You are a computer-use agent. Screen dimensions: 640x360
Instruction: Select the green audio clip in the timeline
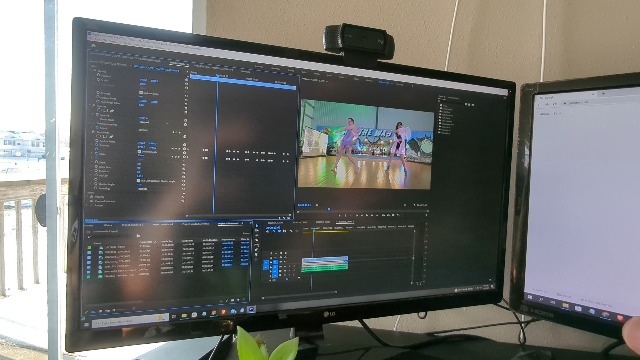pyautogui.click(x=325, y=268)
